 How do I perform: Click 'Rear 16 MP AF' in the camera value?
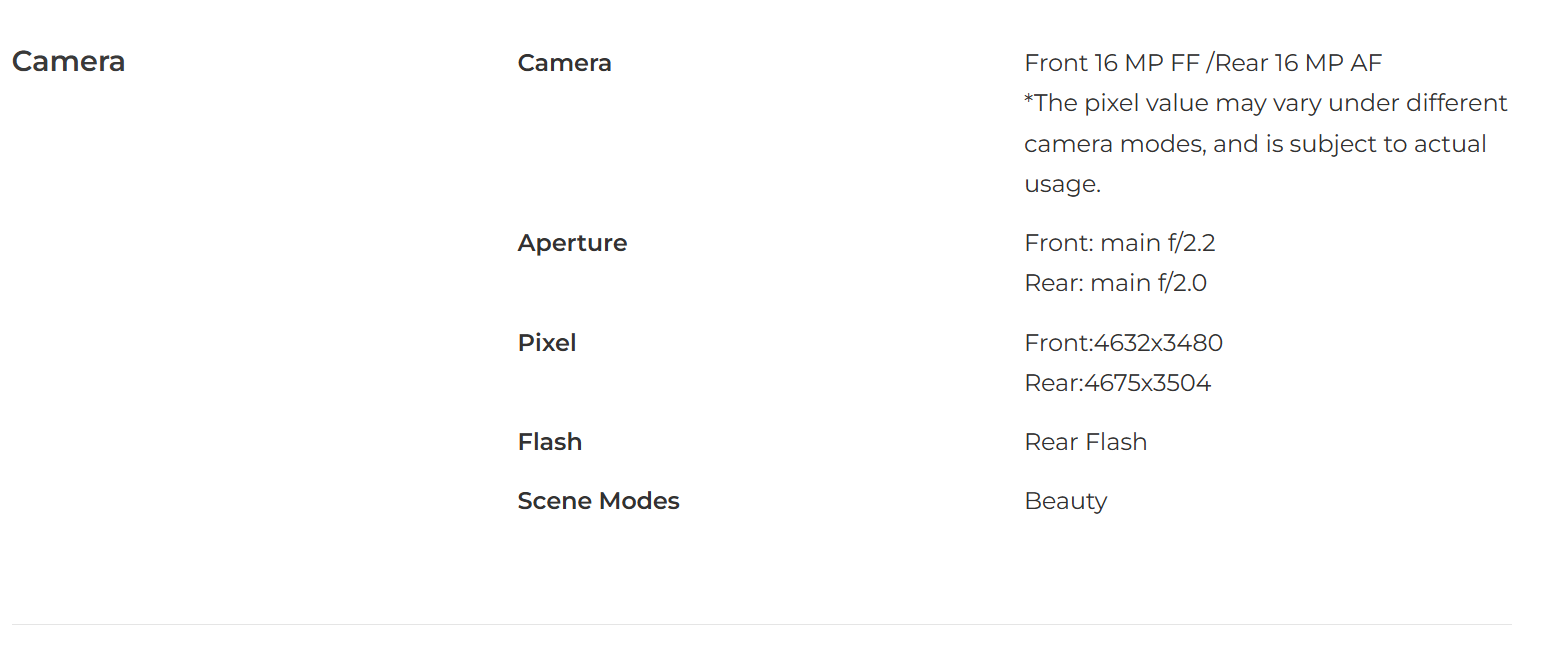point(1298,63)
